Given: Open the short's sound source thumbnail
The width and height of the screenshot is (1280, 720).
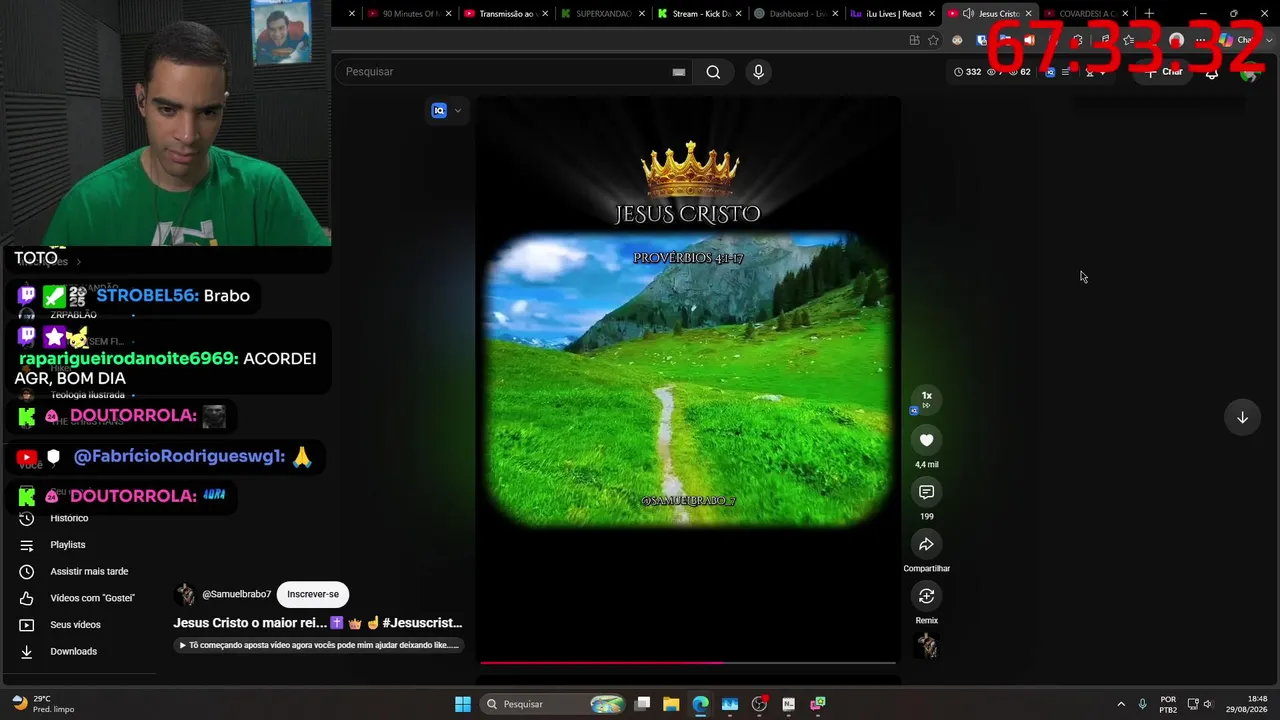Looking at the screenshot, I should (927, 646).
